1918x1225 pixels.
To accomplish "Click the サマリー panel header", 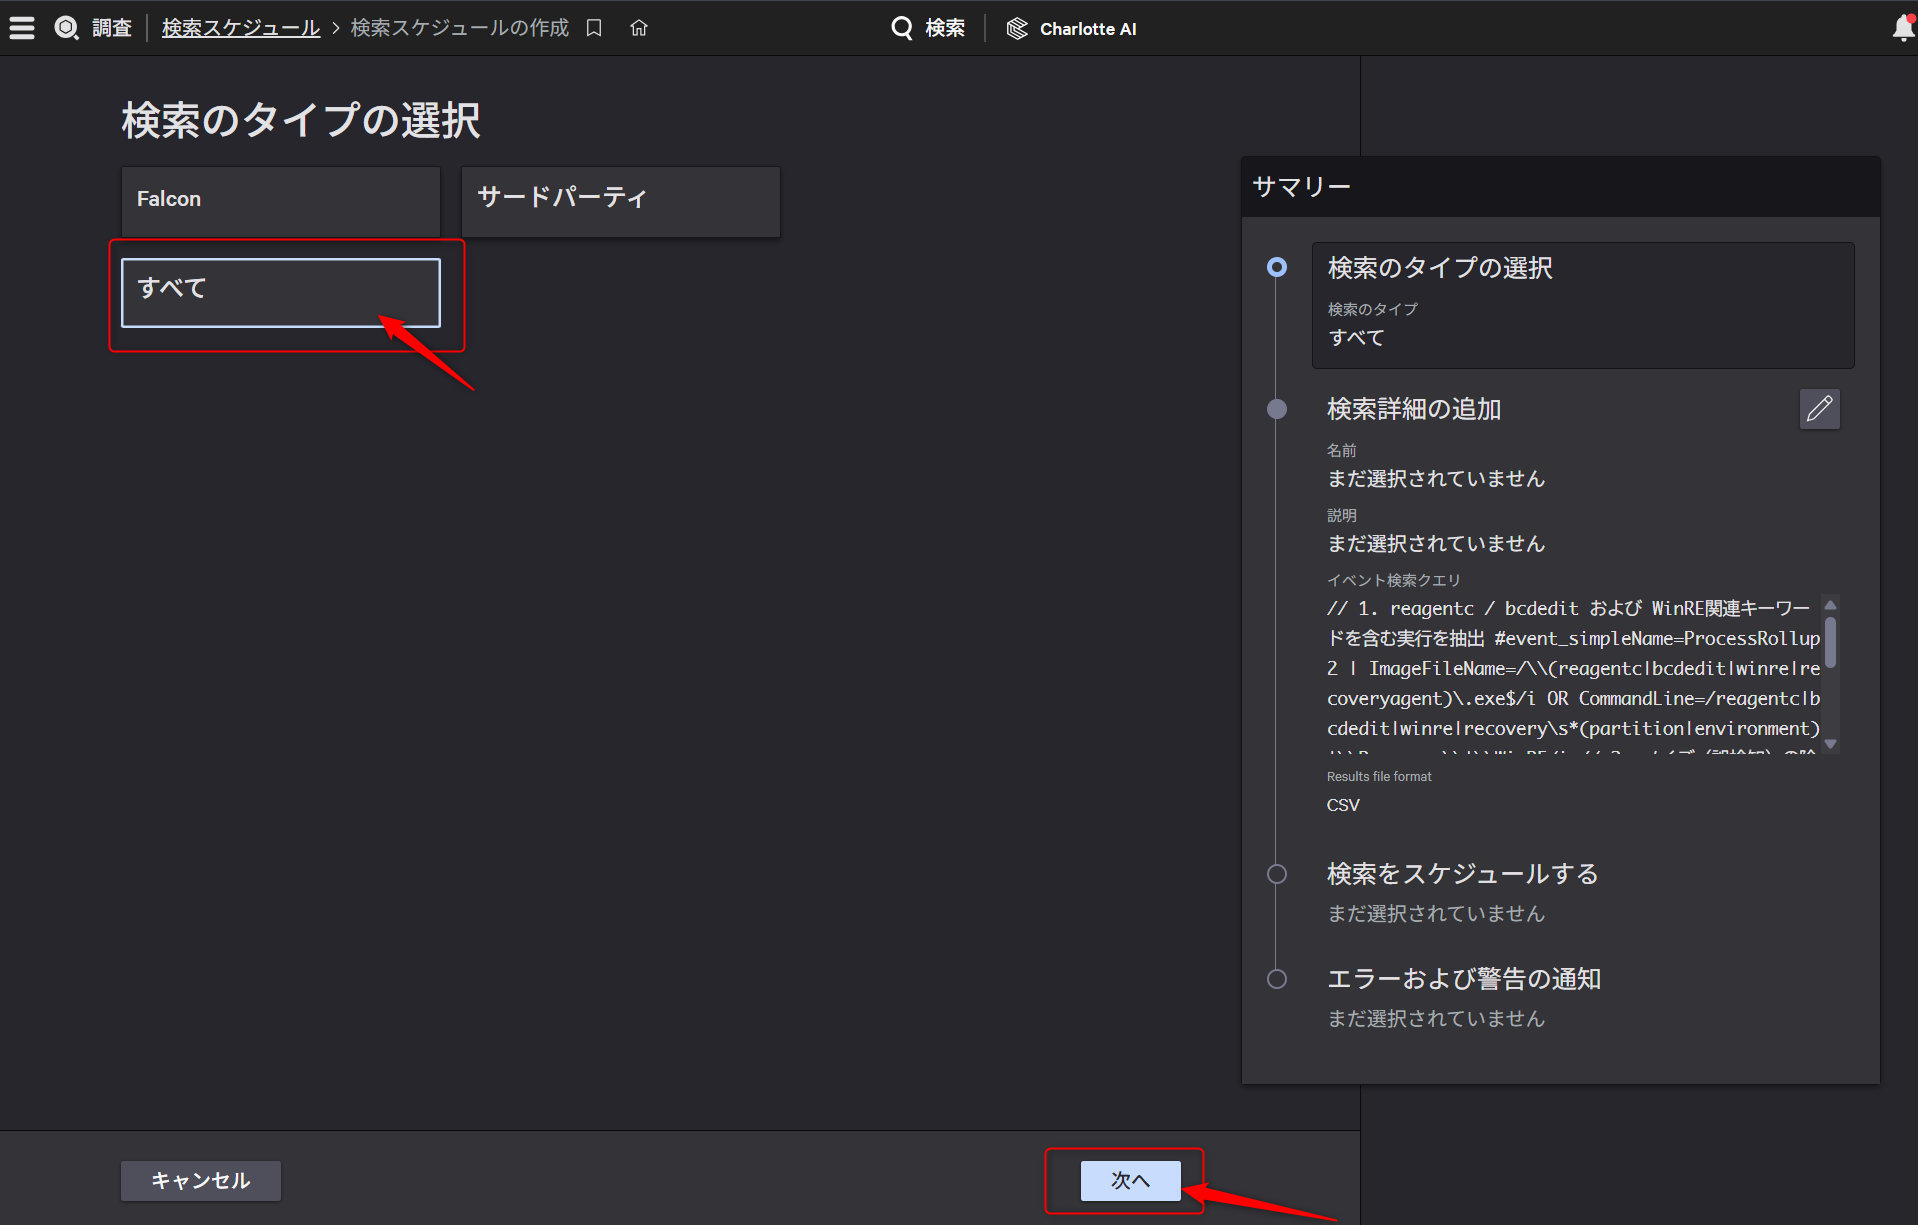I will click(x=1560, y=187).
